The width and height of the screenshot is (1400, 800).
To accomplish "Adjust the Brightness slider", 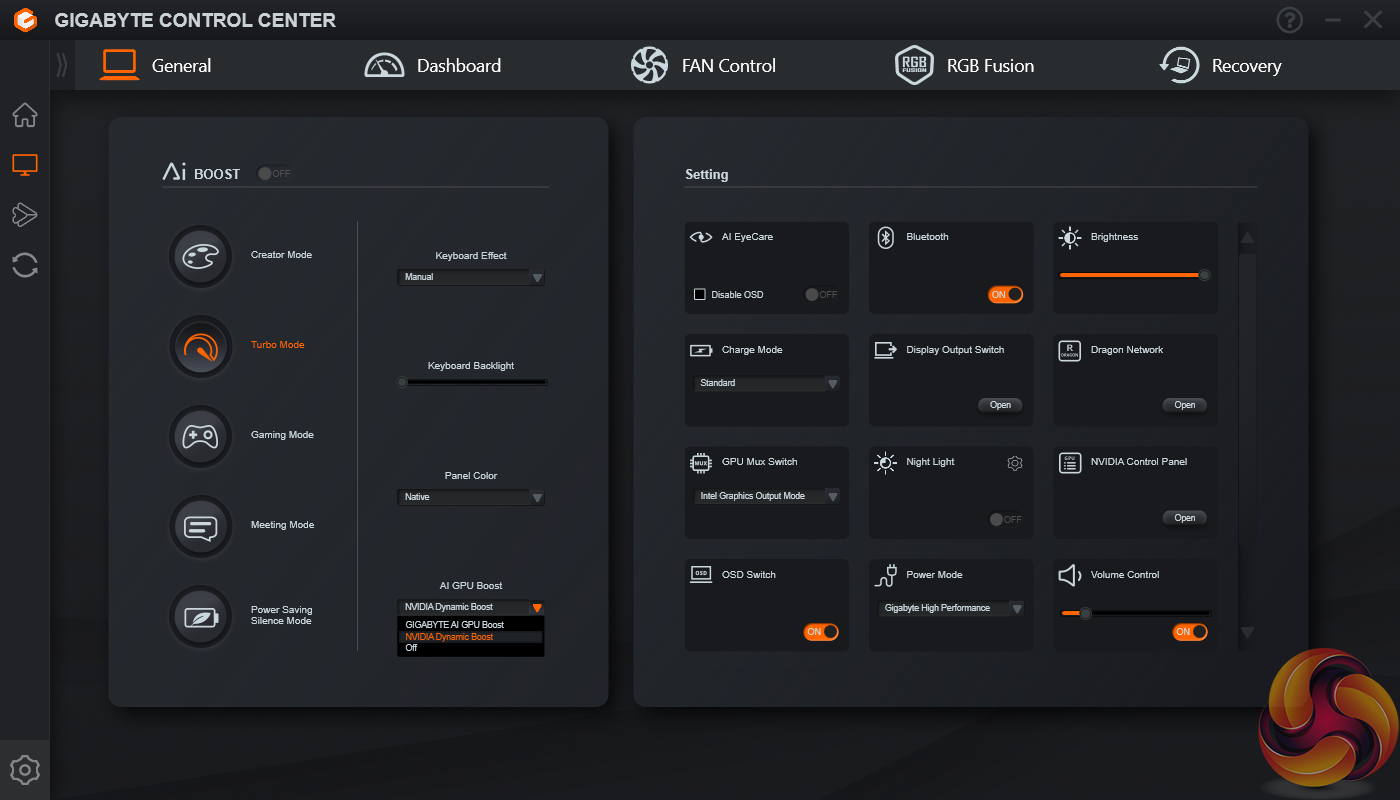I will coord(1135,275).
